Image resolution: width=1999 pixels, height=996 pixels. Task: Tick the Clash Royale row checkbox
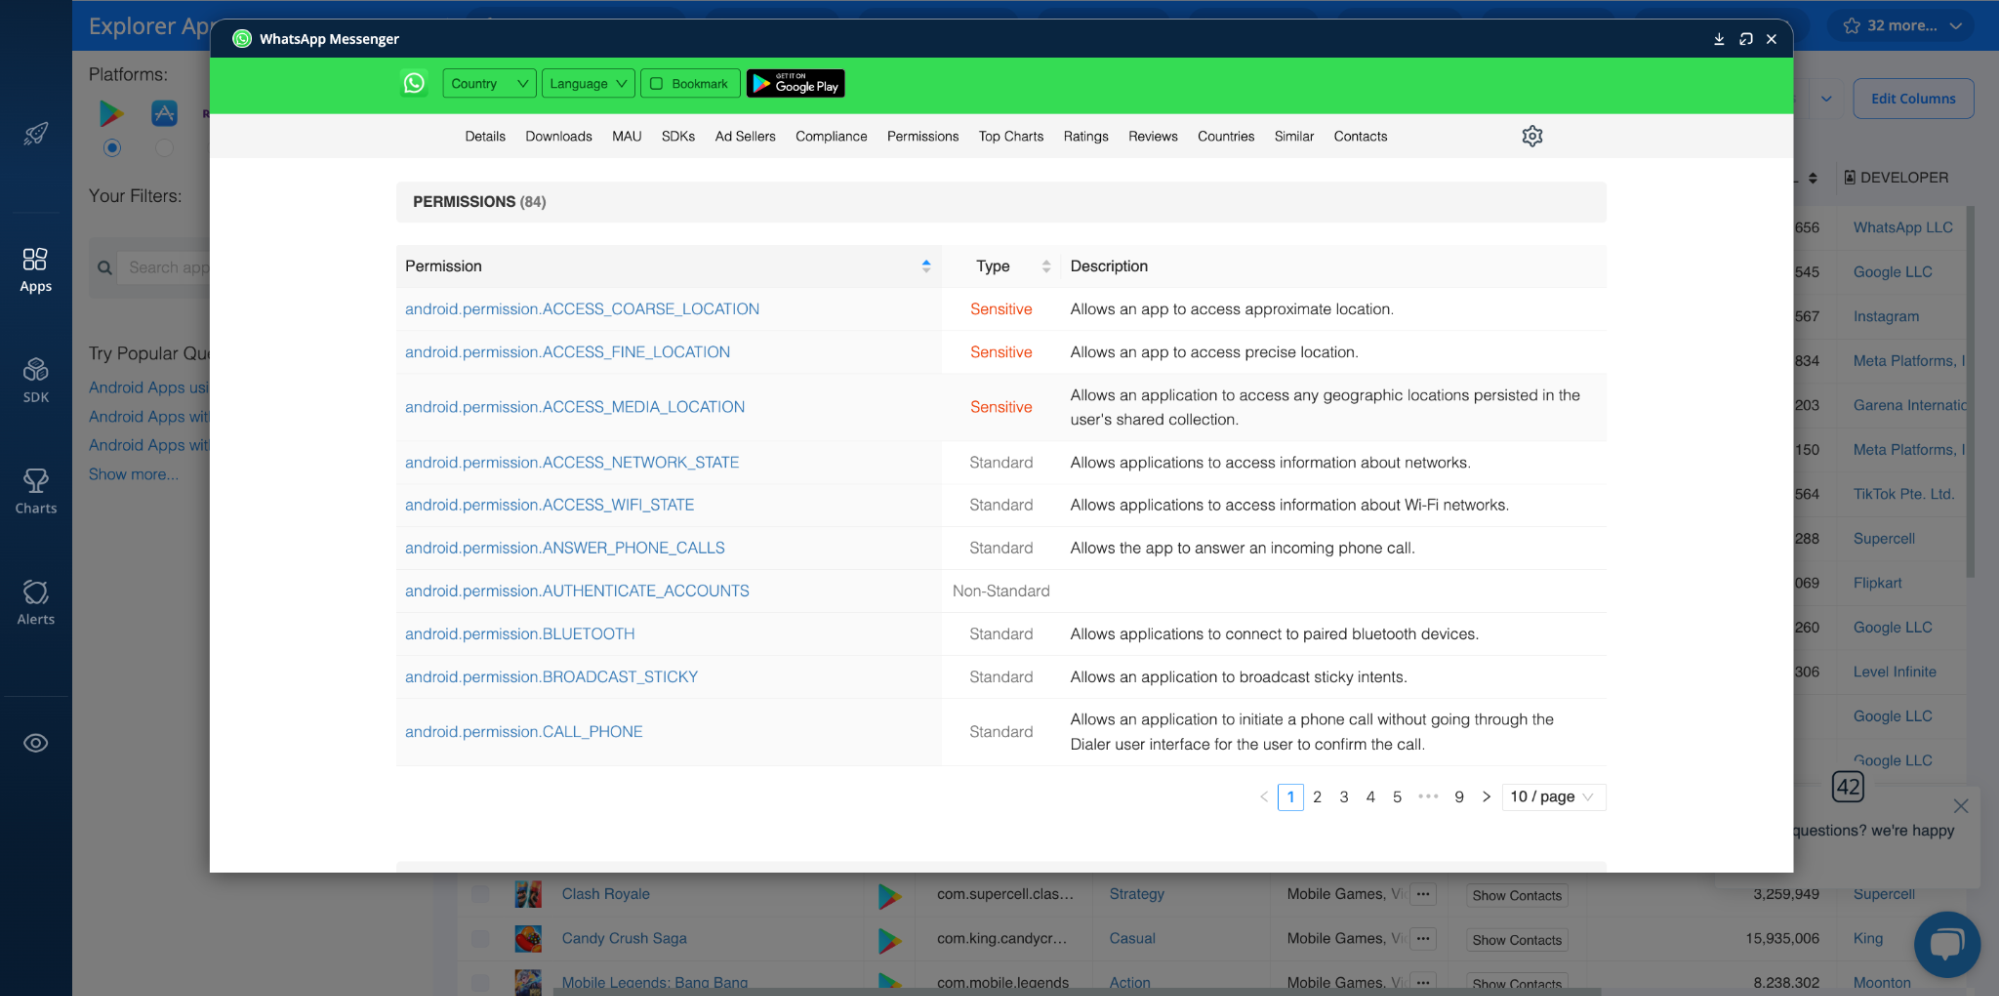pyautogui.click(x=480, y=894)
